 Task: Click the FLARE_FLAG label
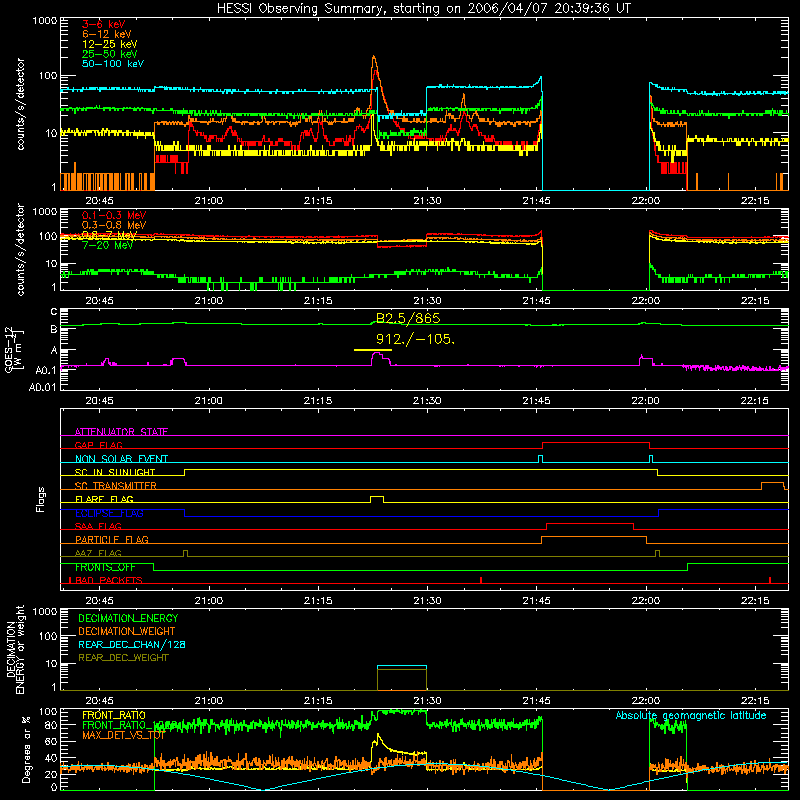pyautogui.click(x=104, y=499)
